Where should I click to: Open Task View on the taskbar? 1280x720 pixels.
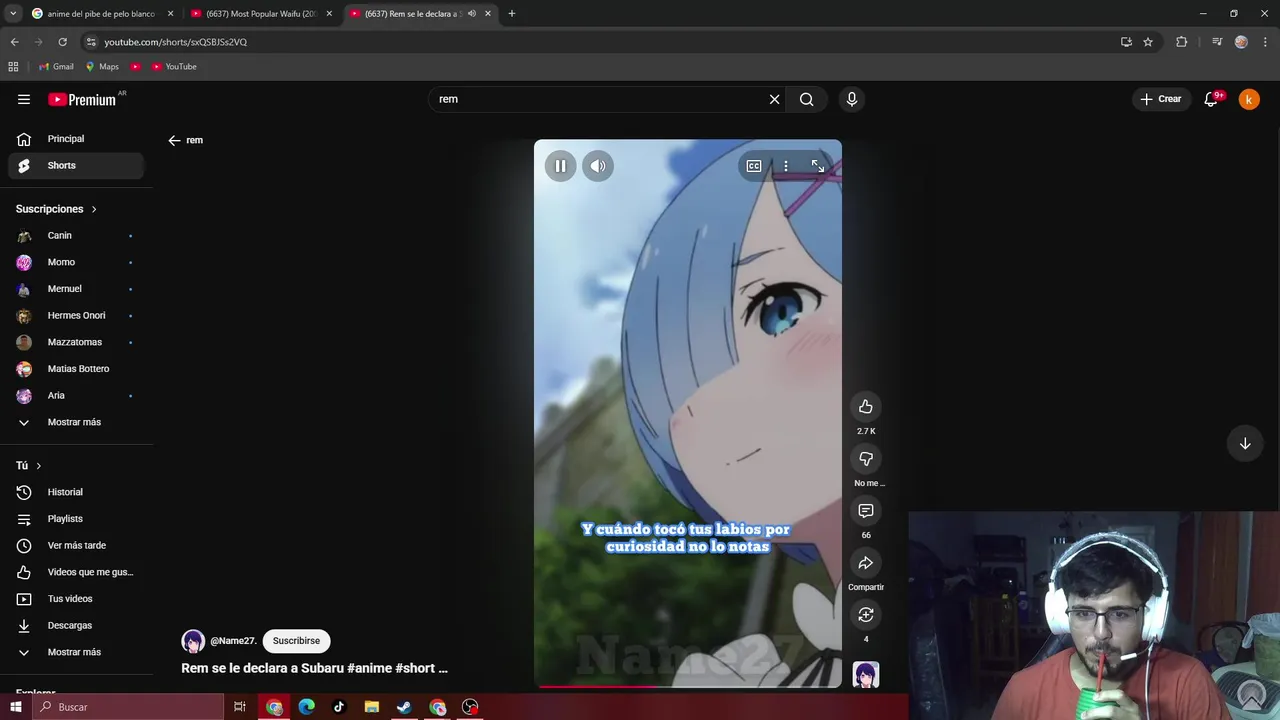tap(240, 707)
